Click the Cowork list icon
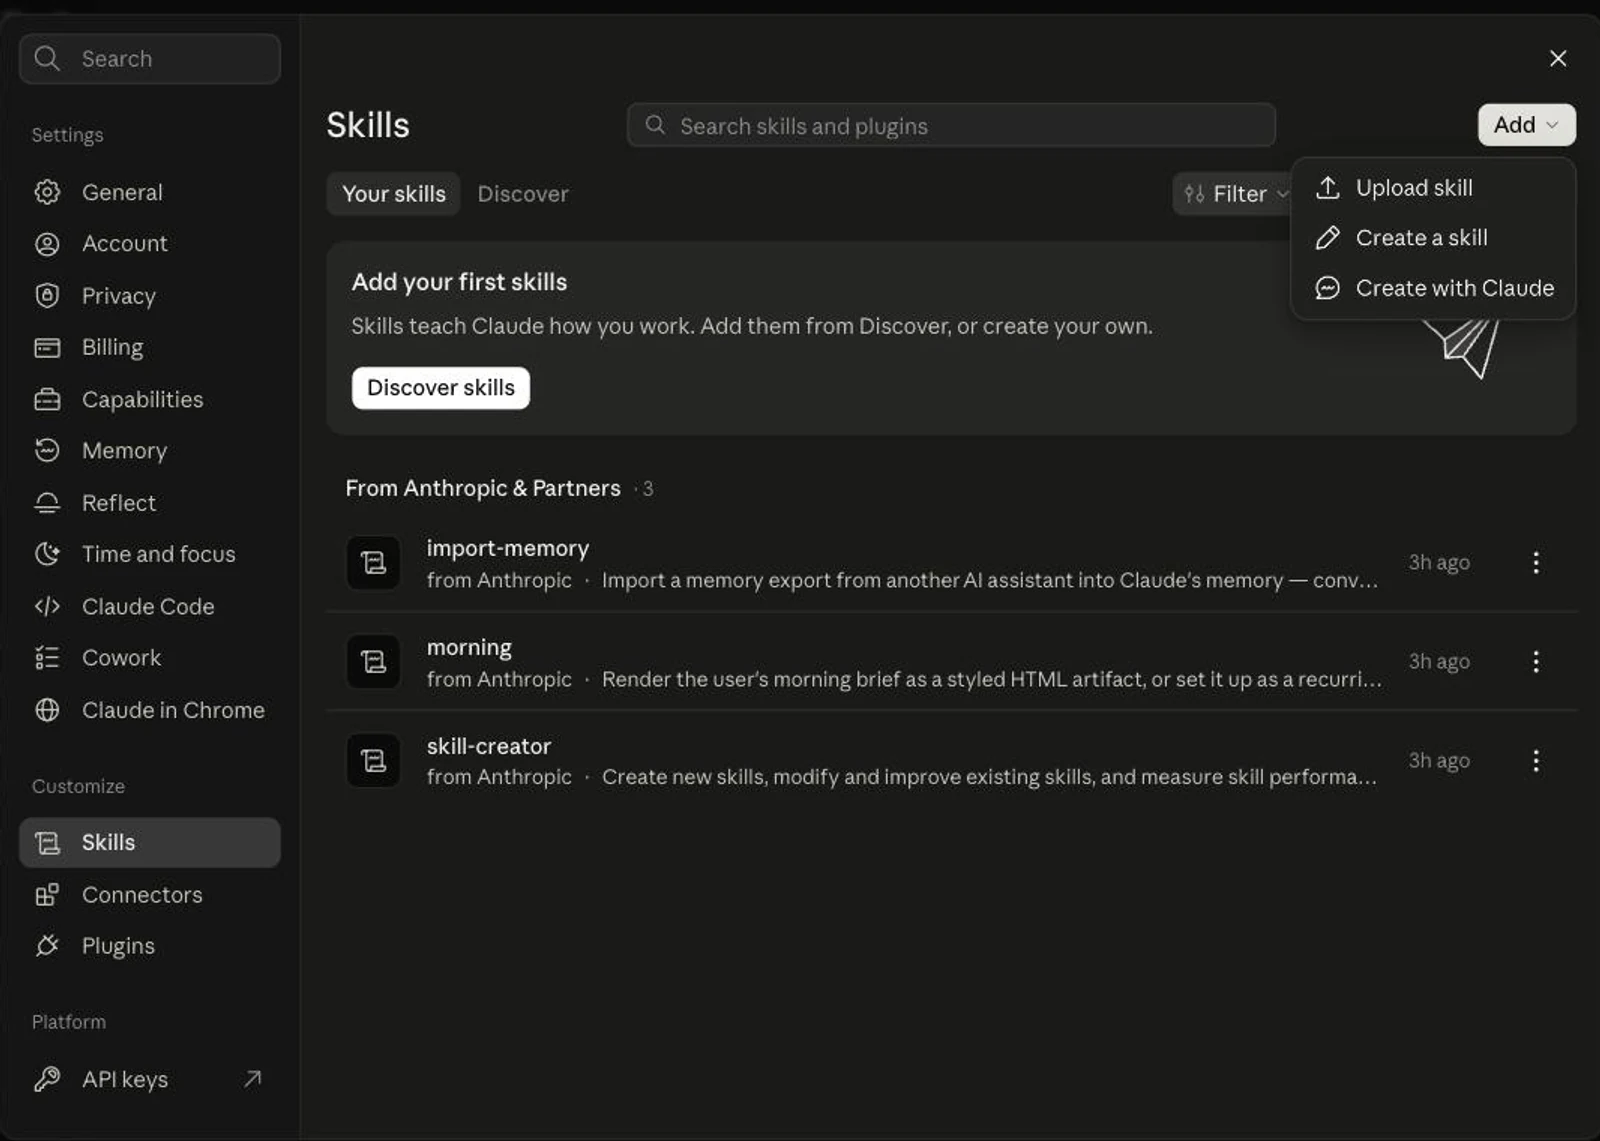 click(47, 657)
